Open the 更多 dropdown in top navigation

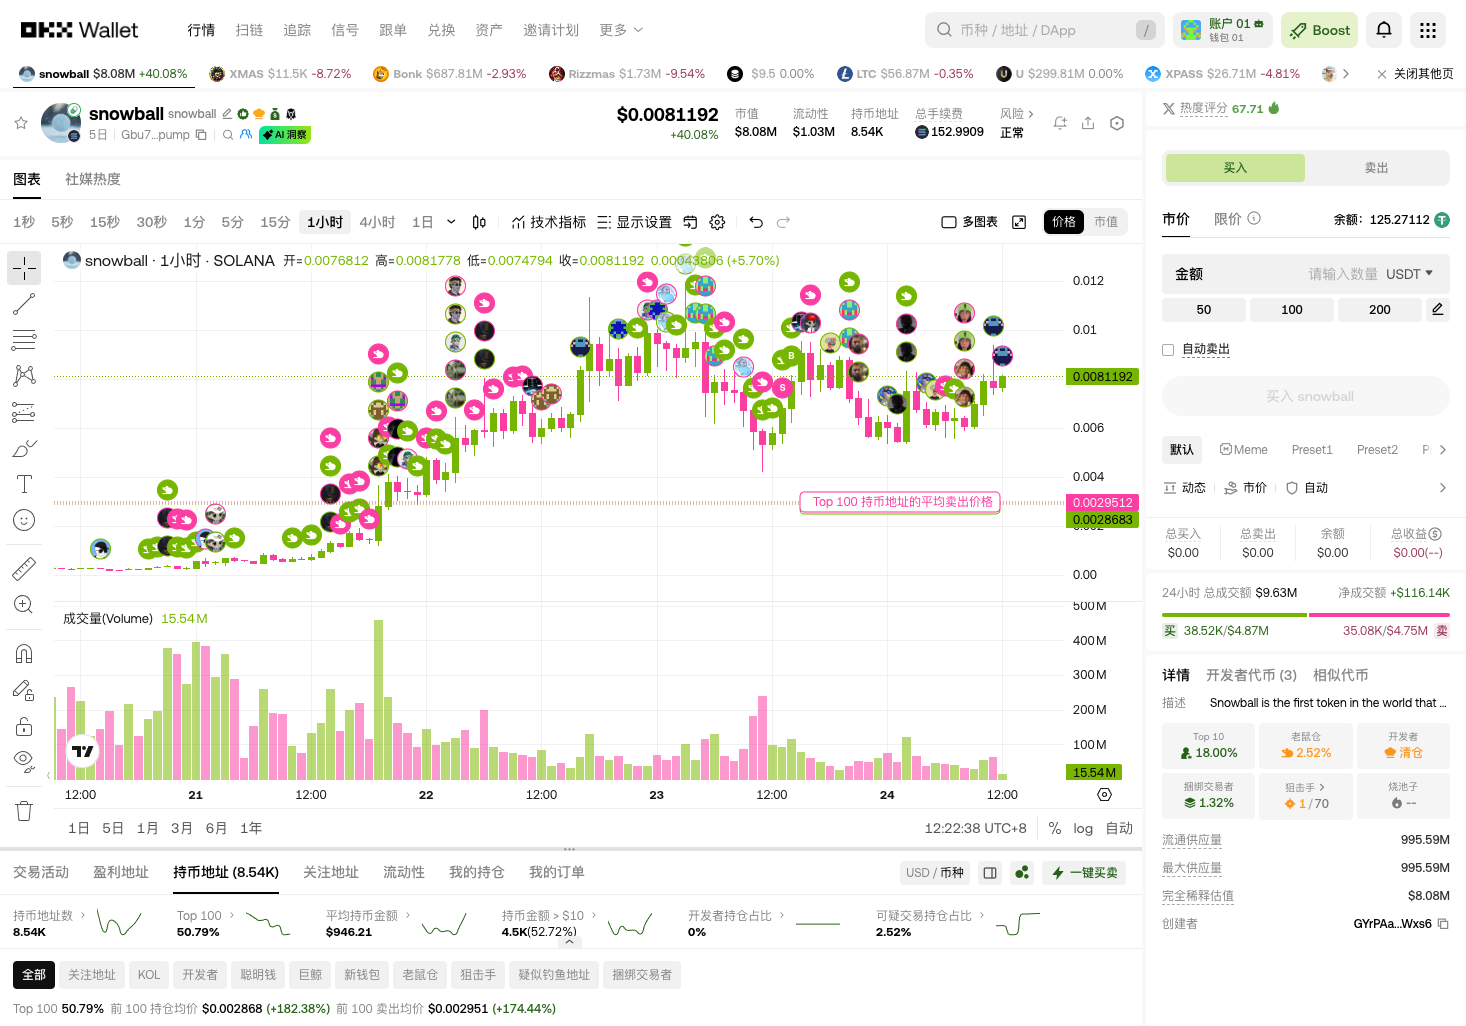coord(620,30)
